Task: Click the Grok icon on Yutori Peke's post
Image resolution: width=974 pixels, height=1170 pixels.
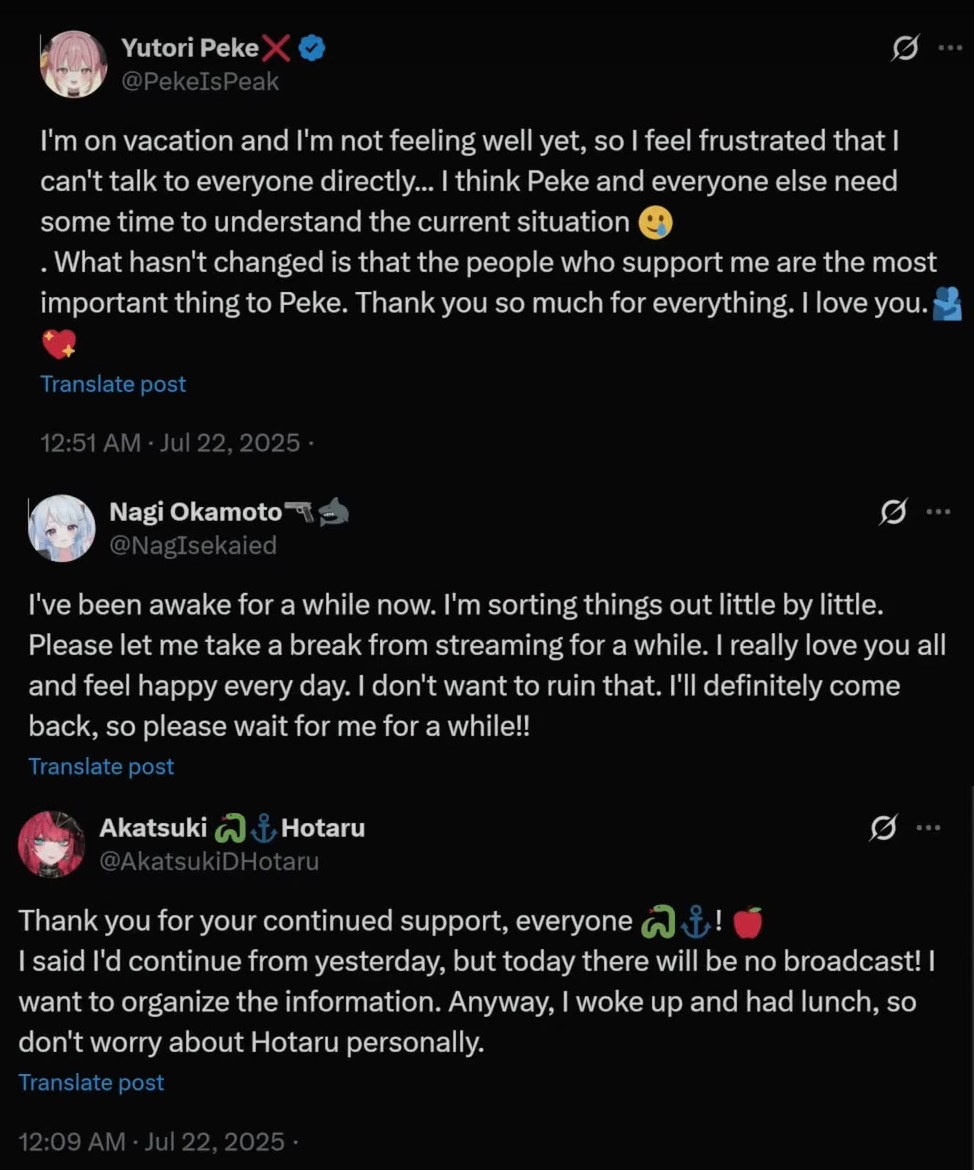Action: tap(904, 48)
